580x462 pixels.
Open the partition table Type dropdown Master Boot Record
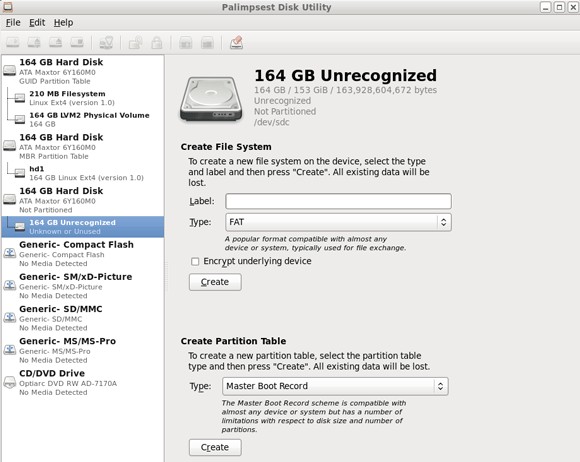(335, 386)
